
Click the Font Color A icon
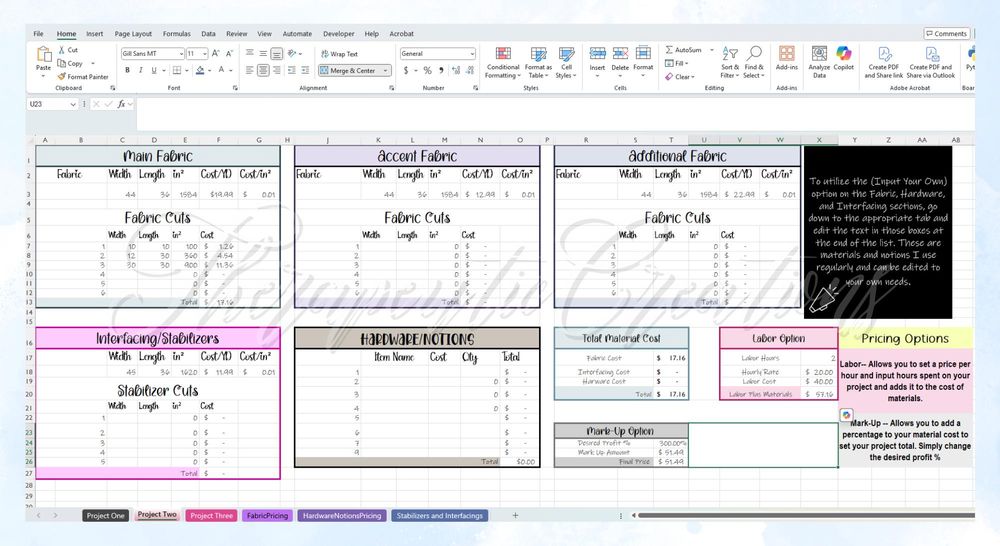point(221,70)
